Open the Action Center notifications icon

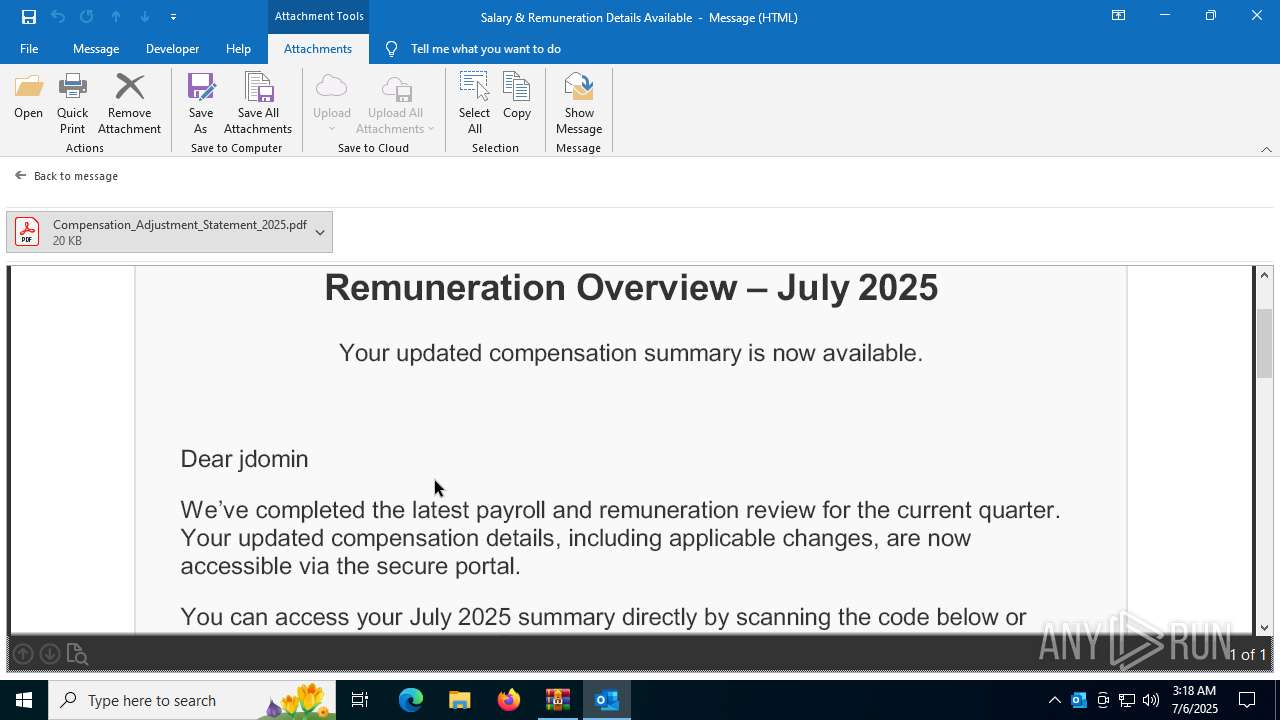[1247, 700]
